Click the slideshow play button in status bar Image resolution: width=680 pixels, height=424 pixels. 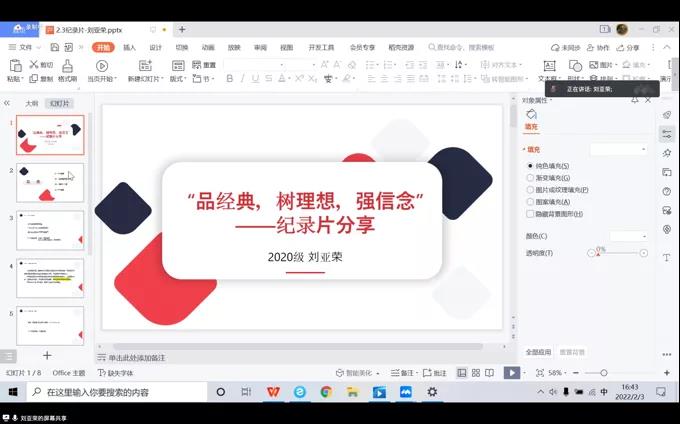(511, 372)
